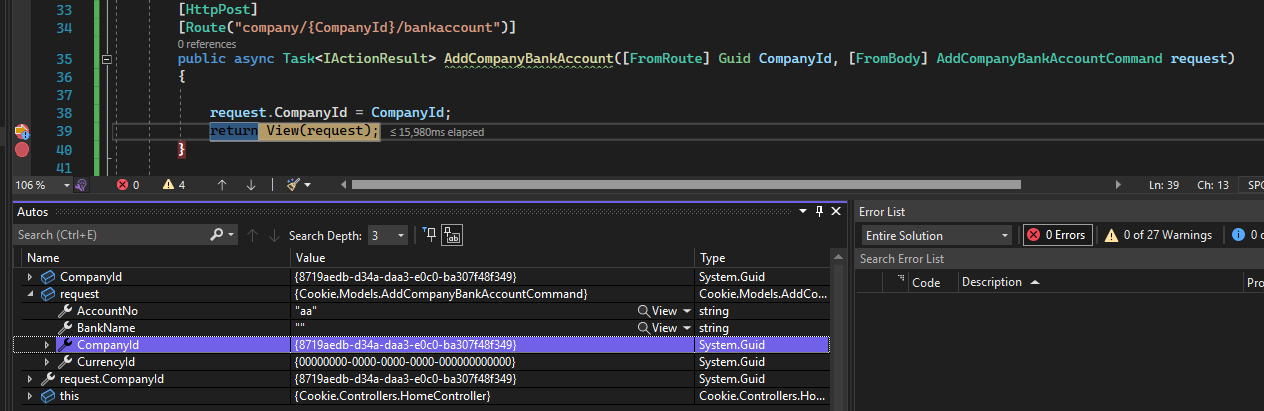Toggle the 0 Errors filter button
1264x411 pixels.
tap(1057, 235)
